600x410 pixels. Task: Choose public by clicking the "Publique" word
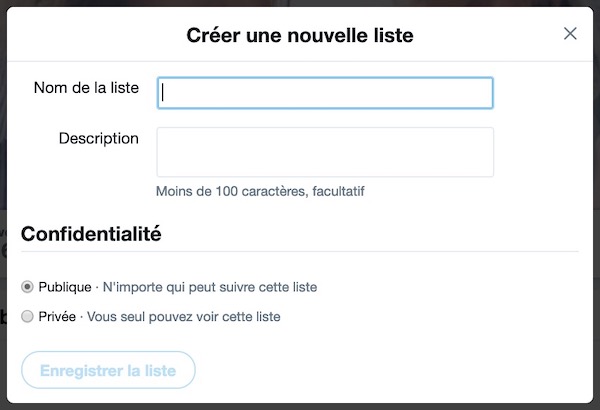pos(64,287)
